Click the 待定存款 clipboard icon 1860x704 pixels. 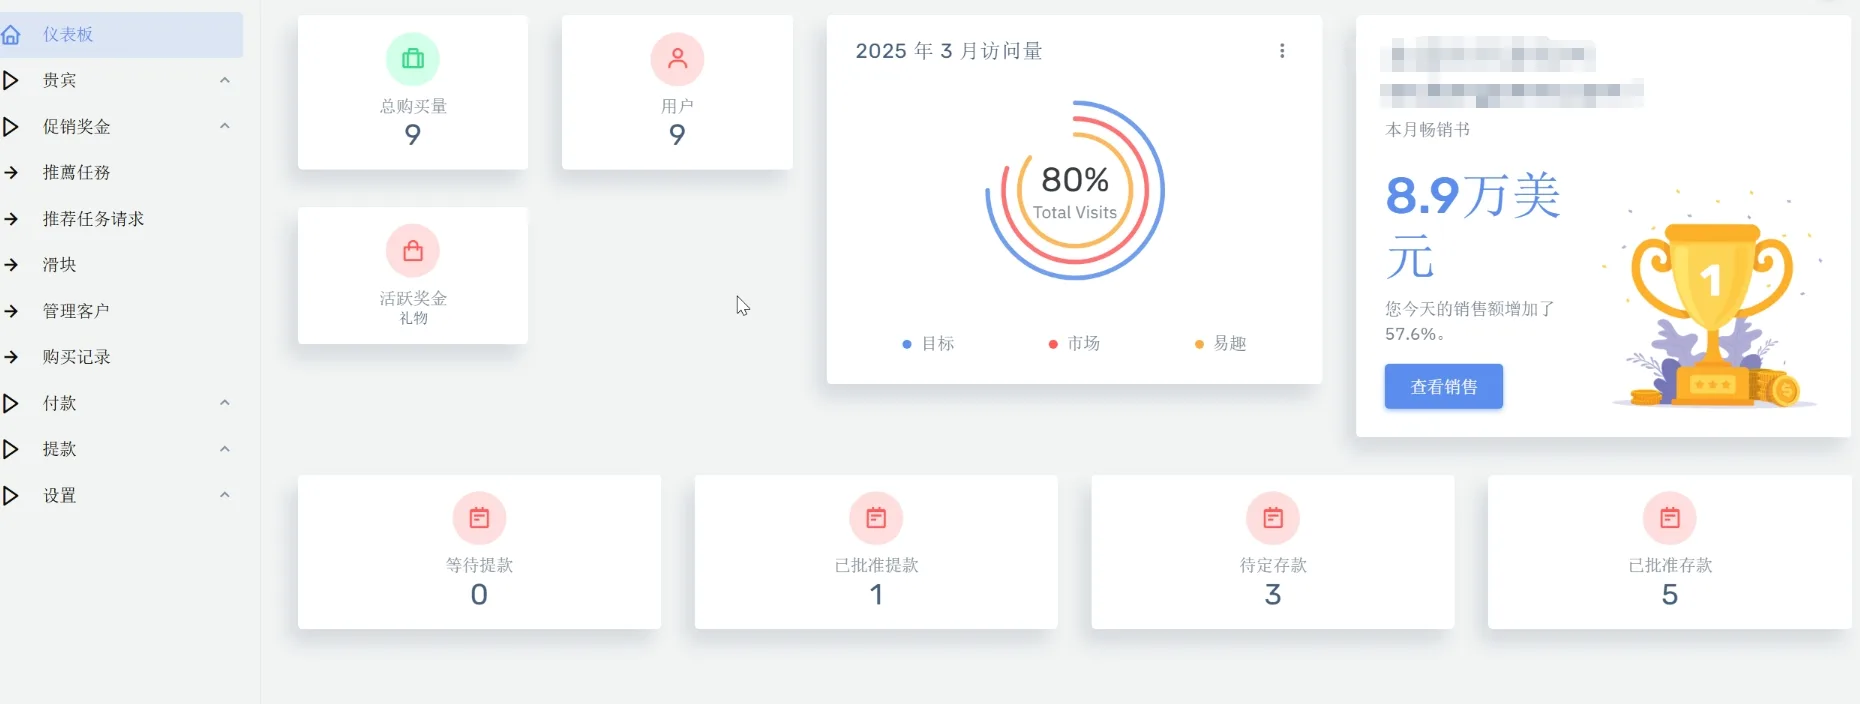coord(1271,518)
